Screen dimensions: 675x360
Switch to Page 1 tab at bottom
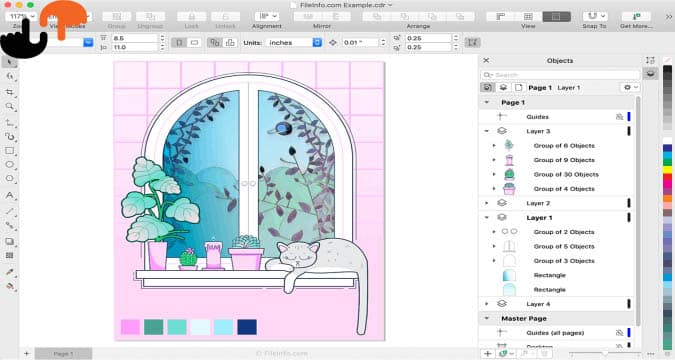[x=63, y=354]
